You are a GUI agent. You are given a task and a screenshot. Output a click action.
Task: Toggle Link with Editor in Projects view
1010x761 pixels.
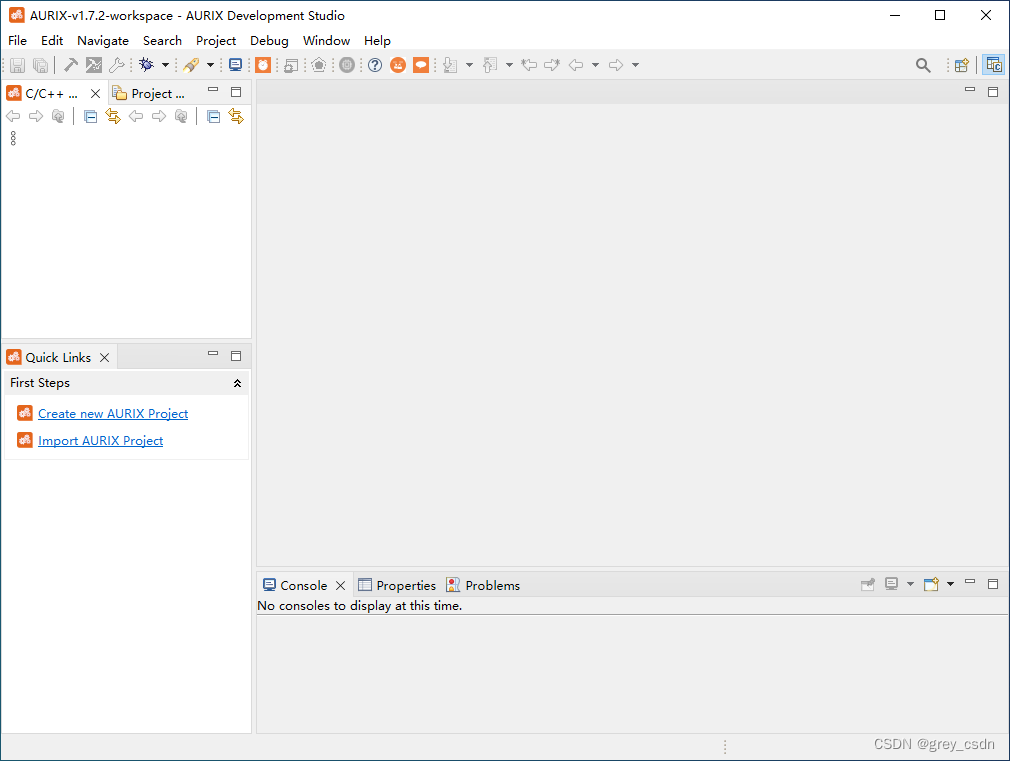(235, 116)
